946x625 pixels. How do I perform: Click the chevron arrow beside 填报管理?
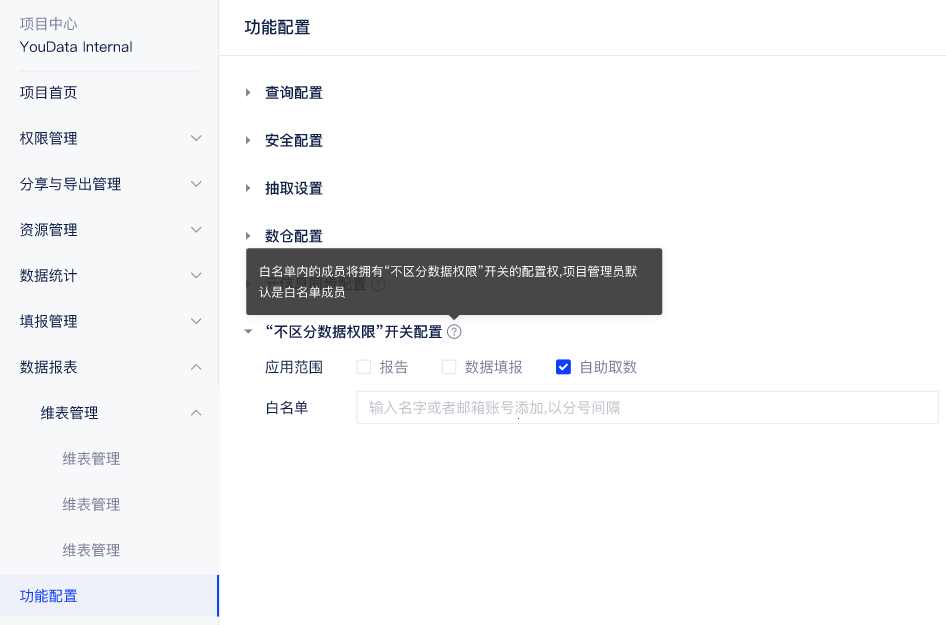[196, 321]
